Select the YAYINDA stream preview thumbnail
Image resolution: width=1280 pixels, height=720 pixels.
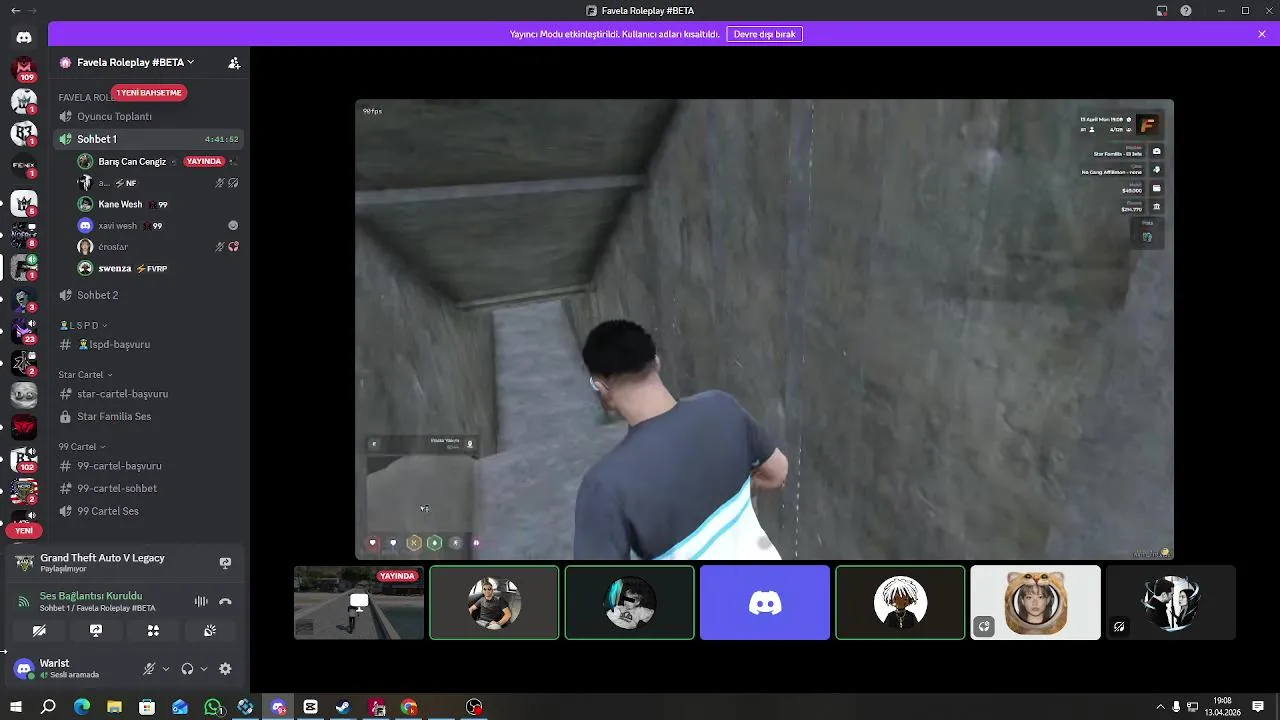[359, 602]
